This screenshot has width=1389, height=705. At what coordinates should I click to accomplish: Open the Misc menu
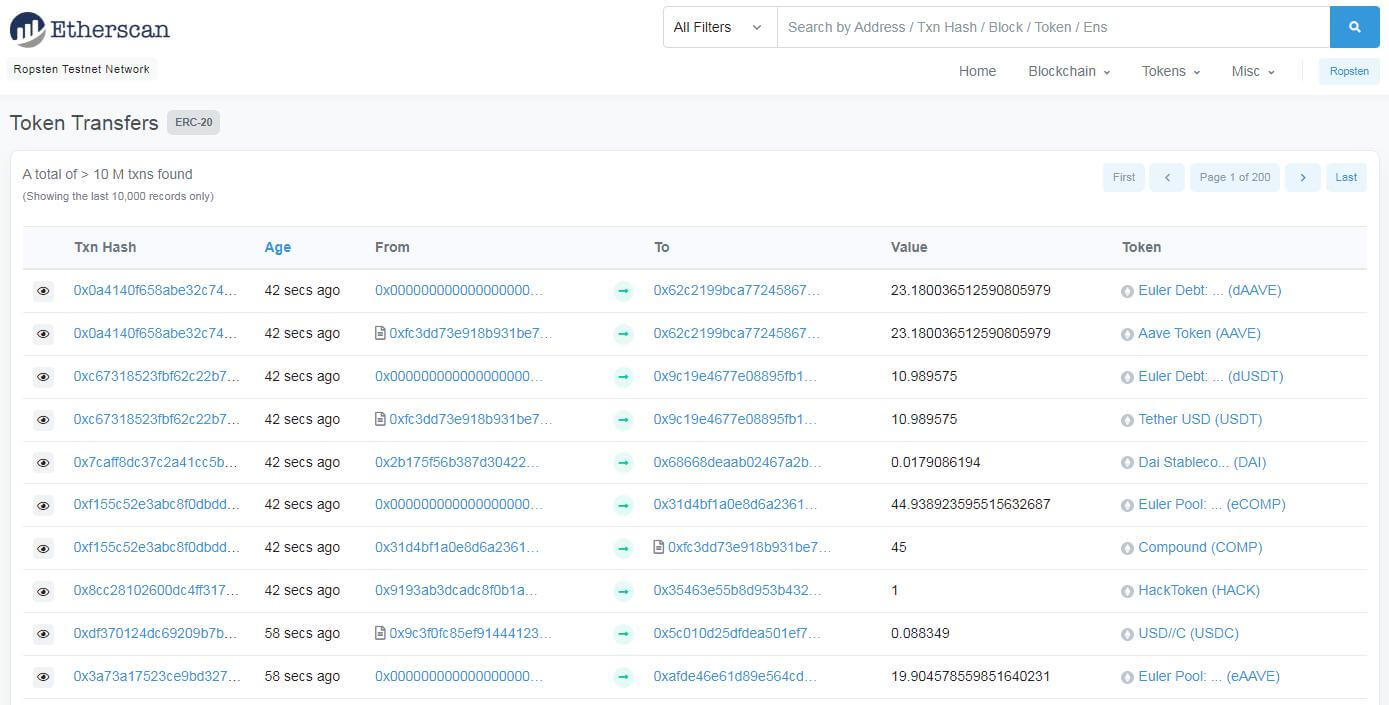1252,71
